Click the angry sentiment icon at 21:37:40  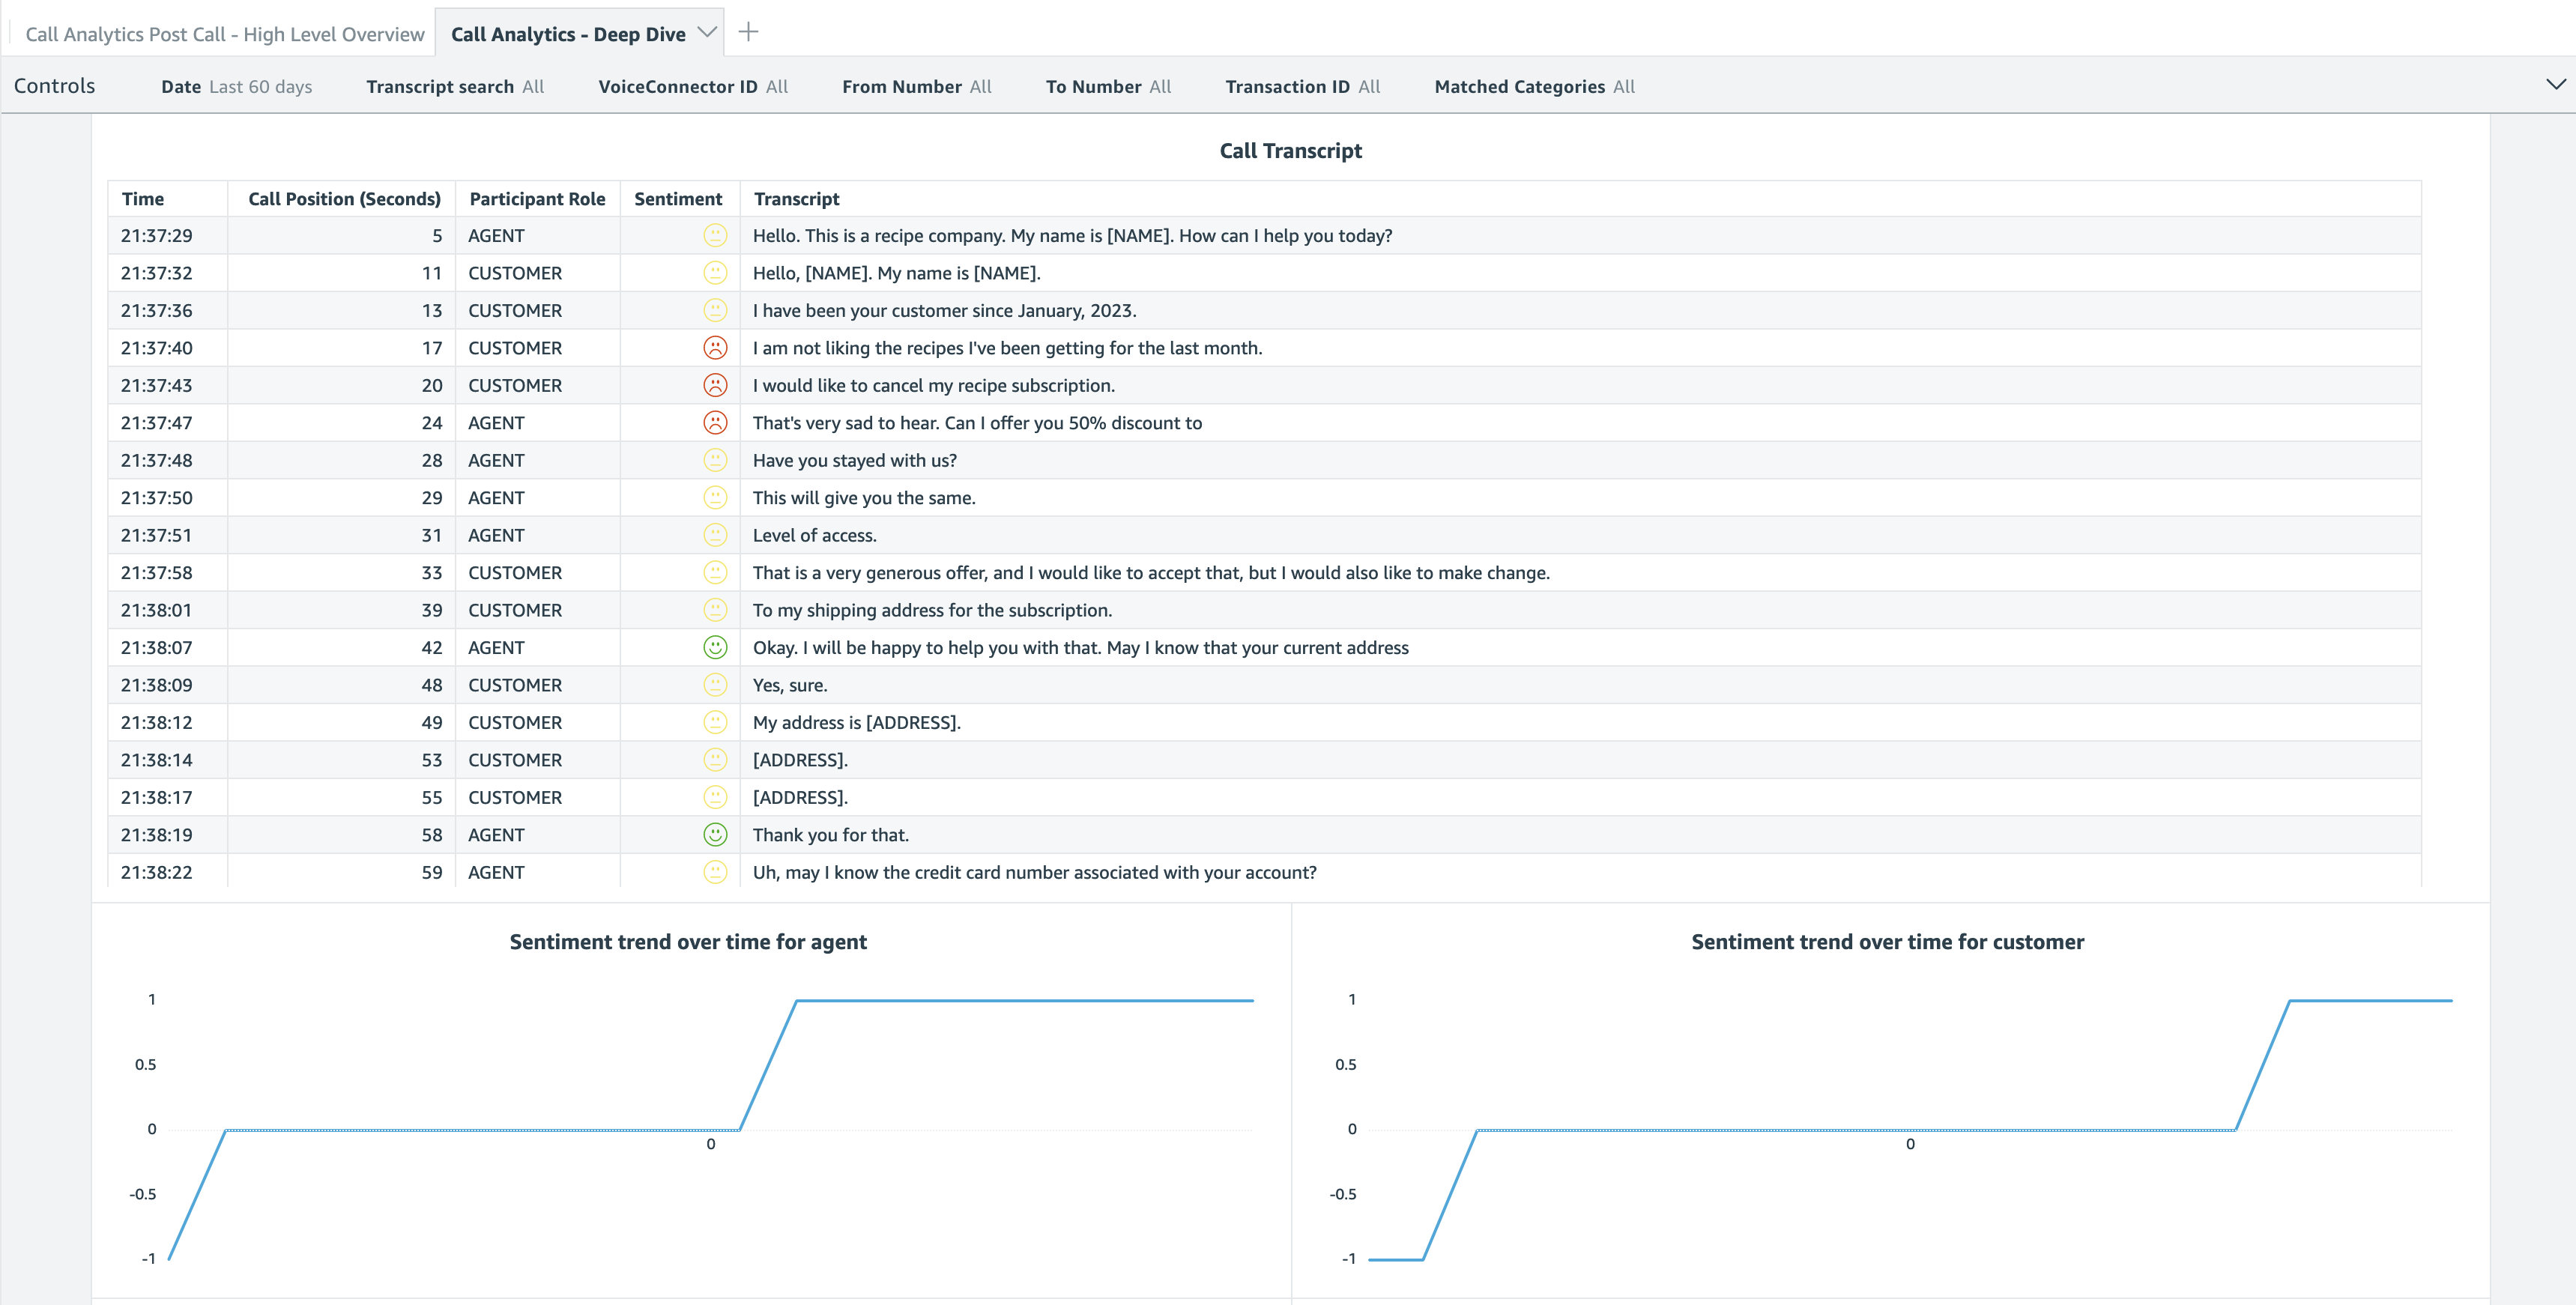716,347
